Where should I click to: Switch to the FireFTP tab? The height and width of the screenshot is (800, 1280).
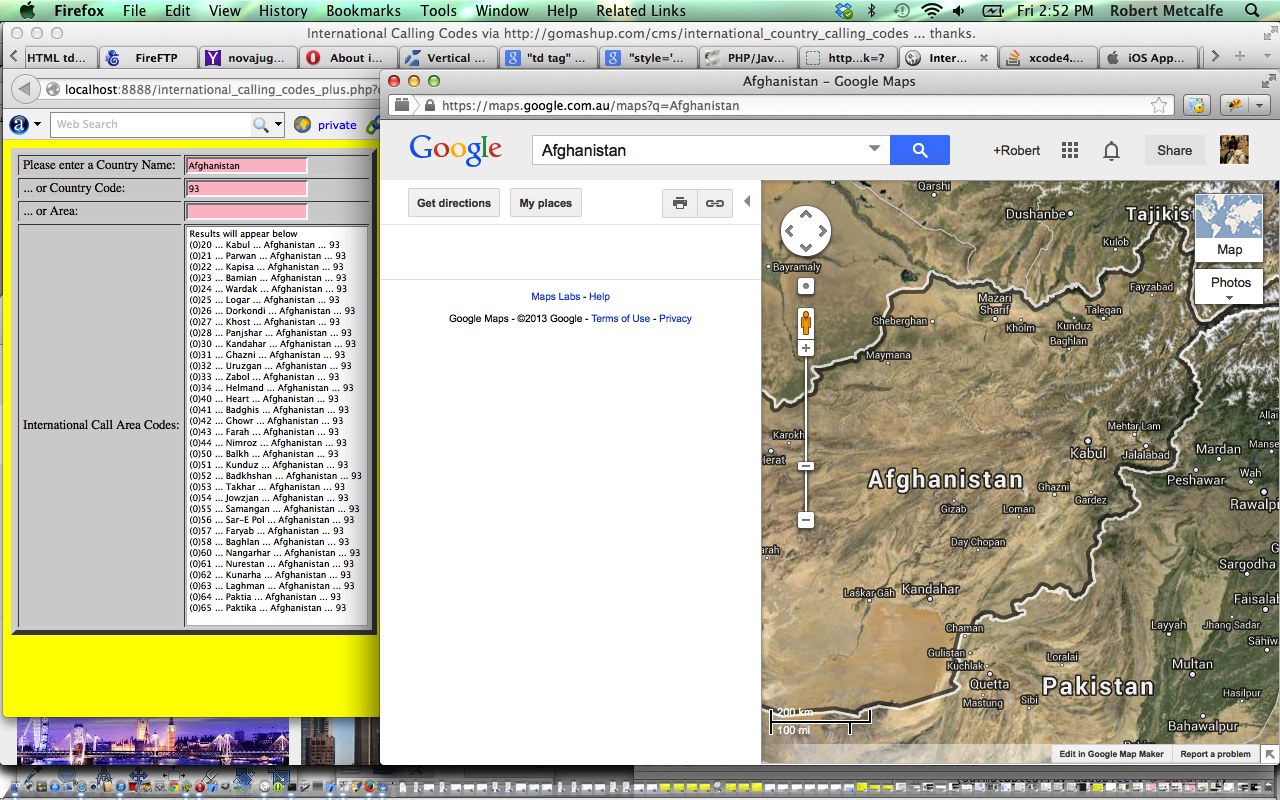tap(148, 58)
